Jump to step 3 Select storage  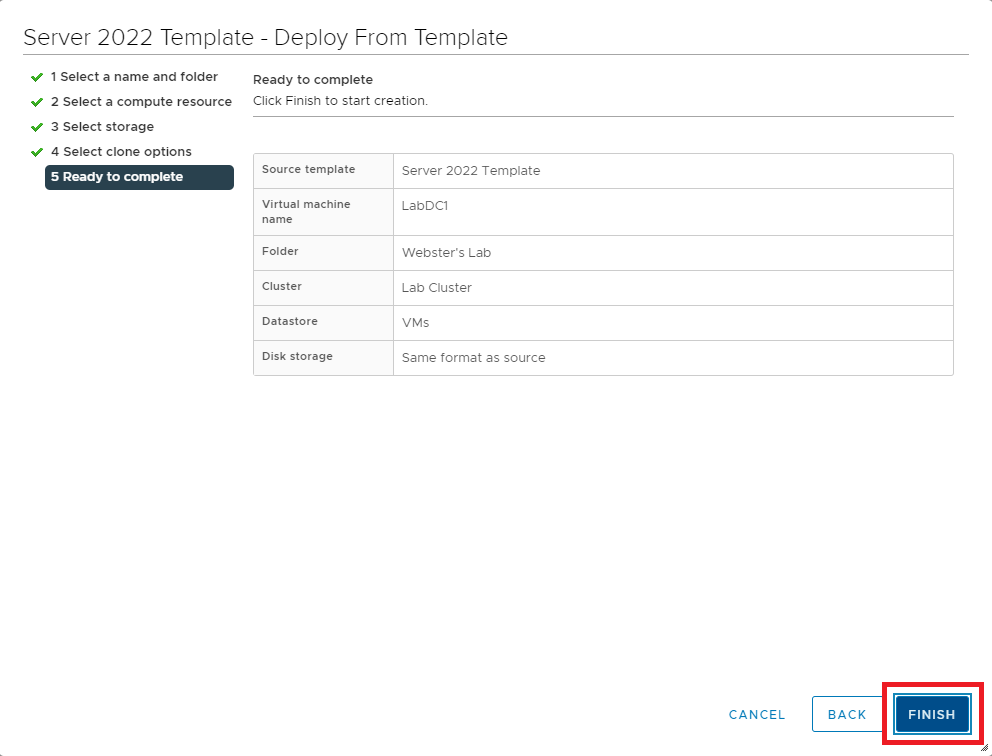coord(102,127)
